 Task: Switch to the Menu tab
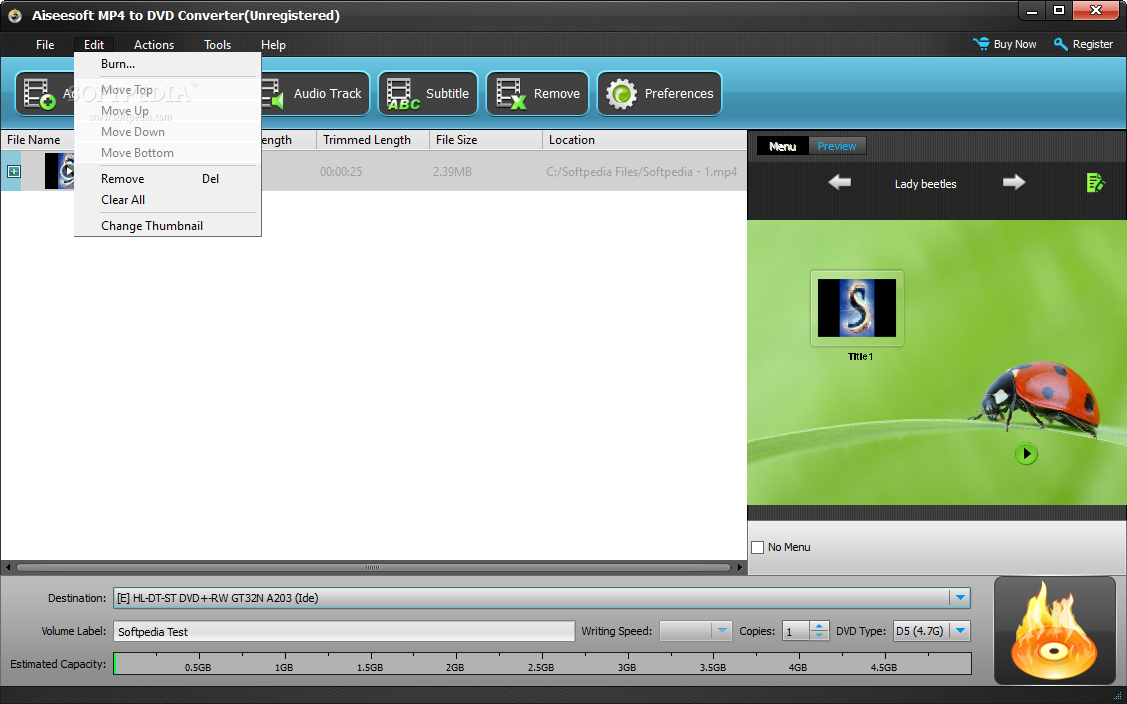pyautogui.click(x=782, y=146)
